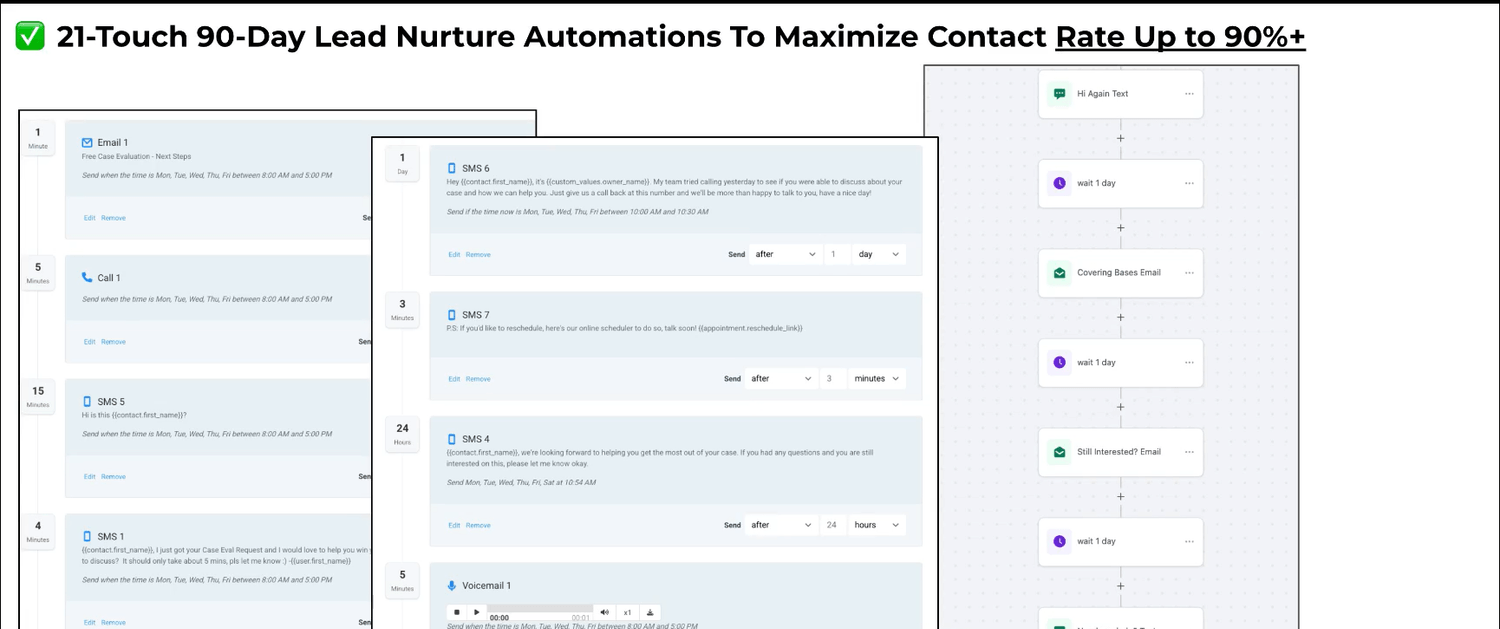Screen dimensions: 1500x629
Task: Click the mobile icon next to SMS 6
Action: [x=451, y=168]
